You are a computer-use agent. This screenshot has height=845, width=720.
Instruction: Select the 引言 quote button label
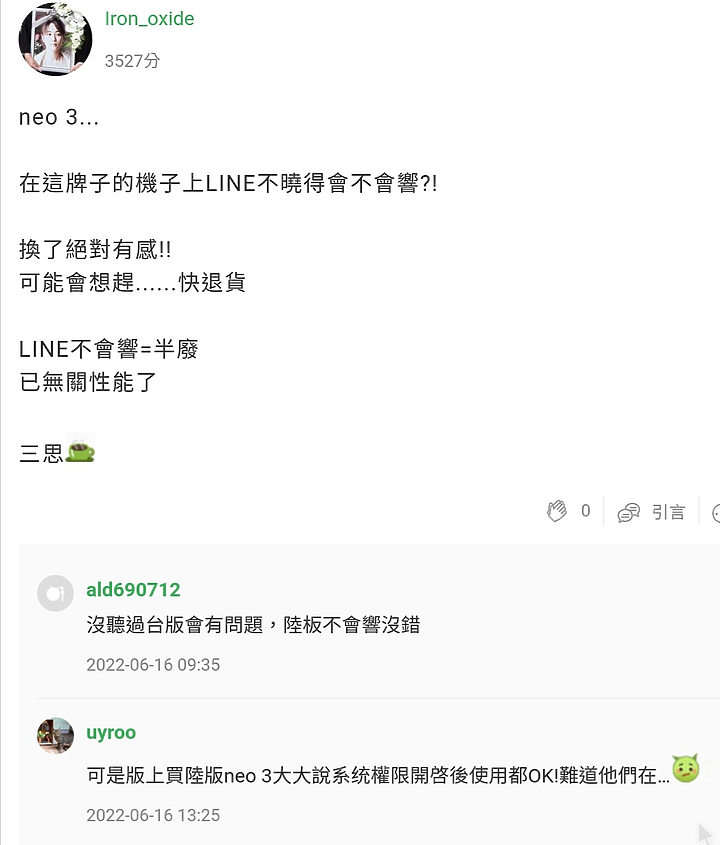668,512
